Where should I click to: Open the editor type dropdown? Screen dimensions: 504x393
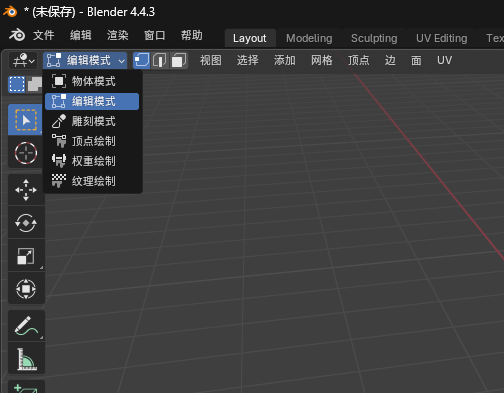pos(23,61)
